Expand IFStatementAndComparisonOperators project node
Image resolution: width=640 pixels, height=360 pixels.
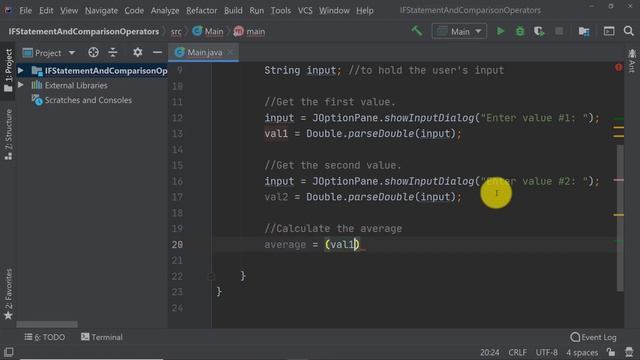pos(21,70)
